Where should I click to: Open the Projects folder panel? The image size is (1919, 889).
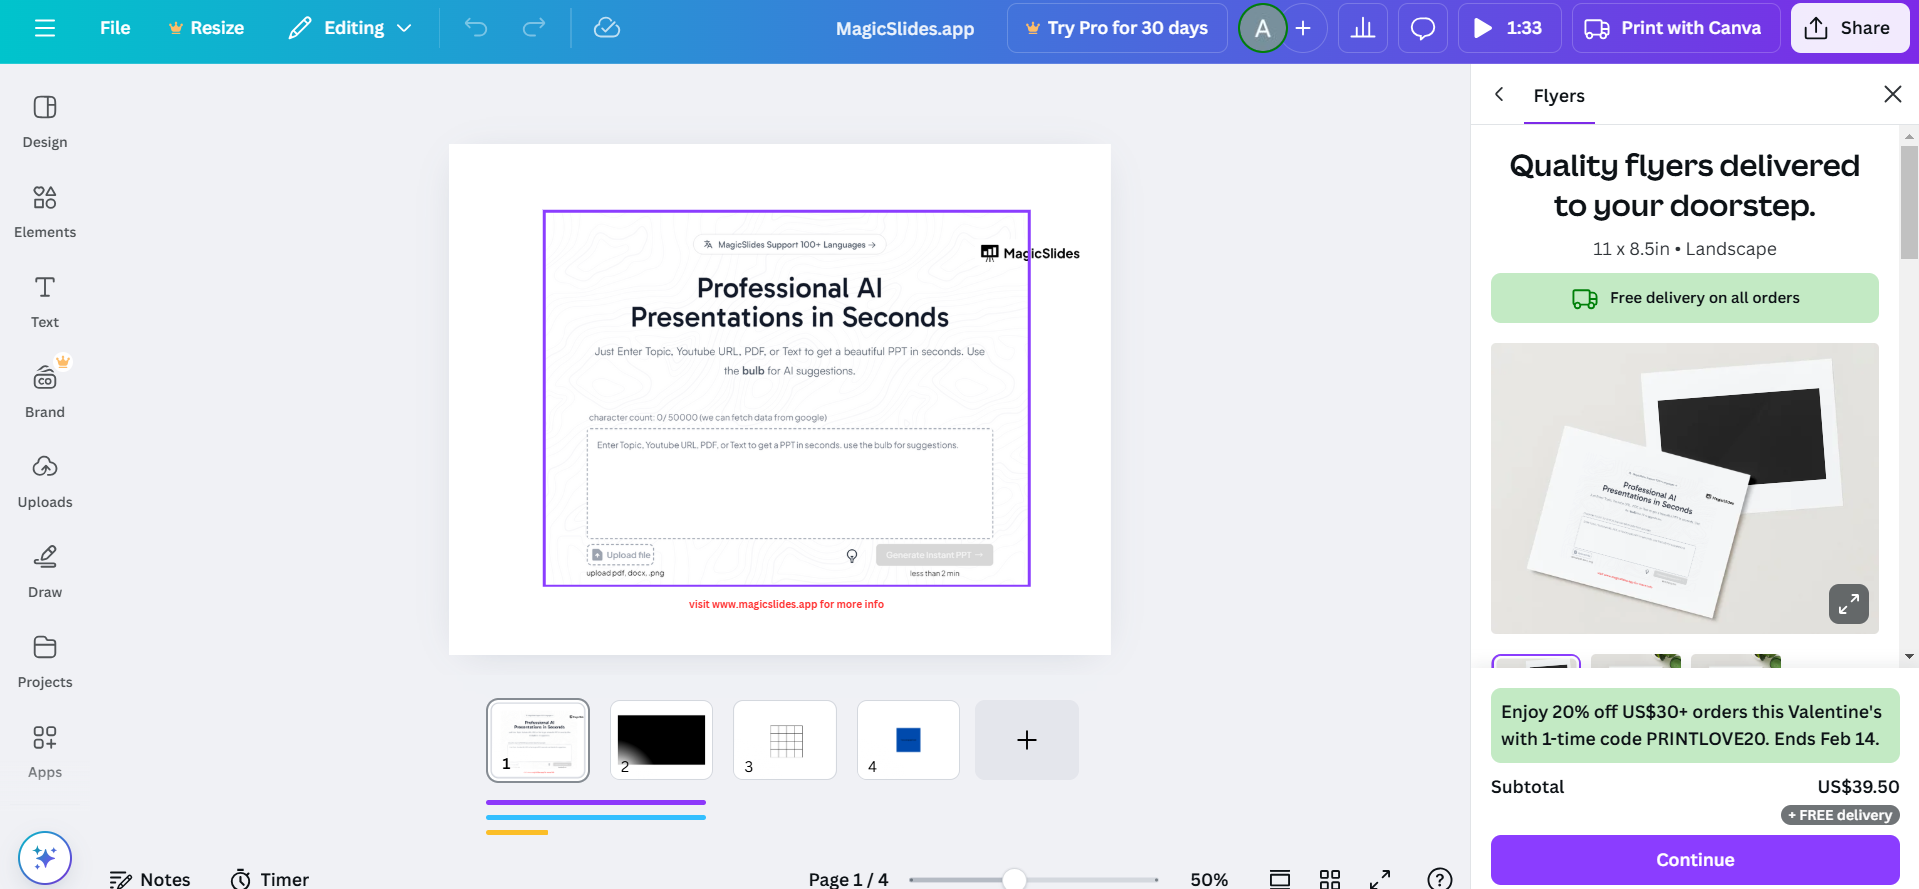45,662
